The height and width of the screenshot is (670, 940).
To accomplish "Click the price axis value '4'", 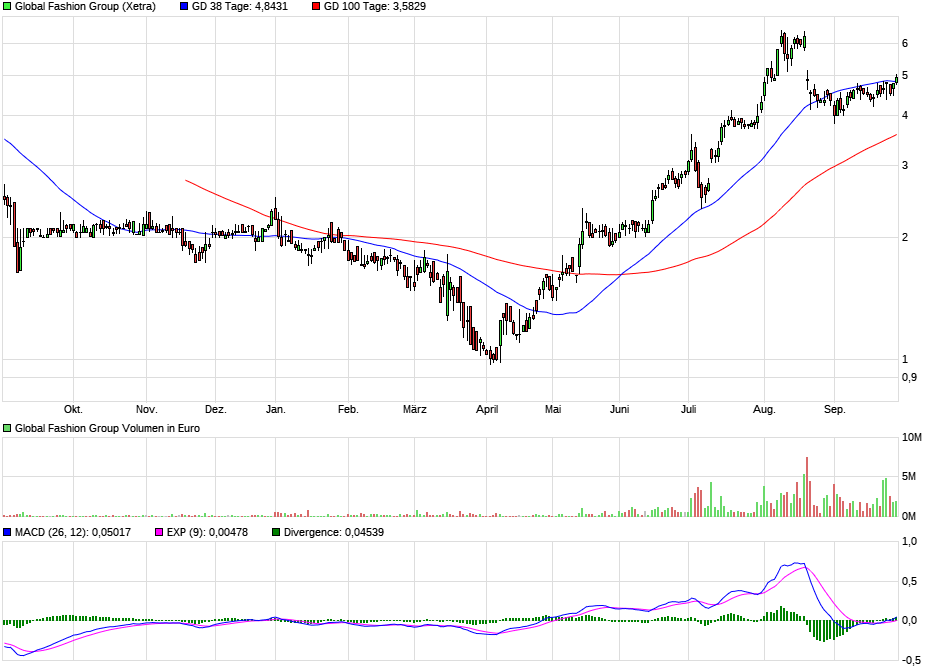I will pyautogui.click(x=905, y=116).
